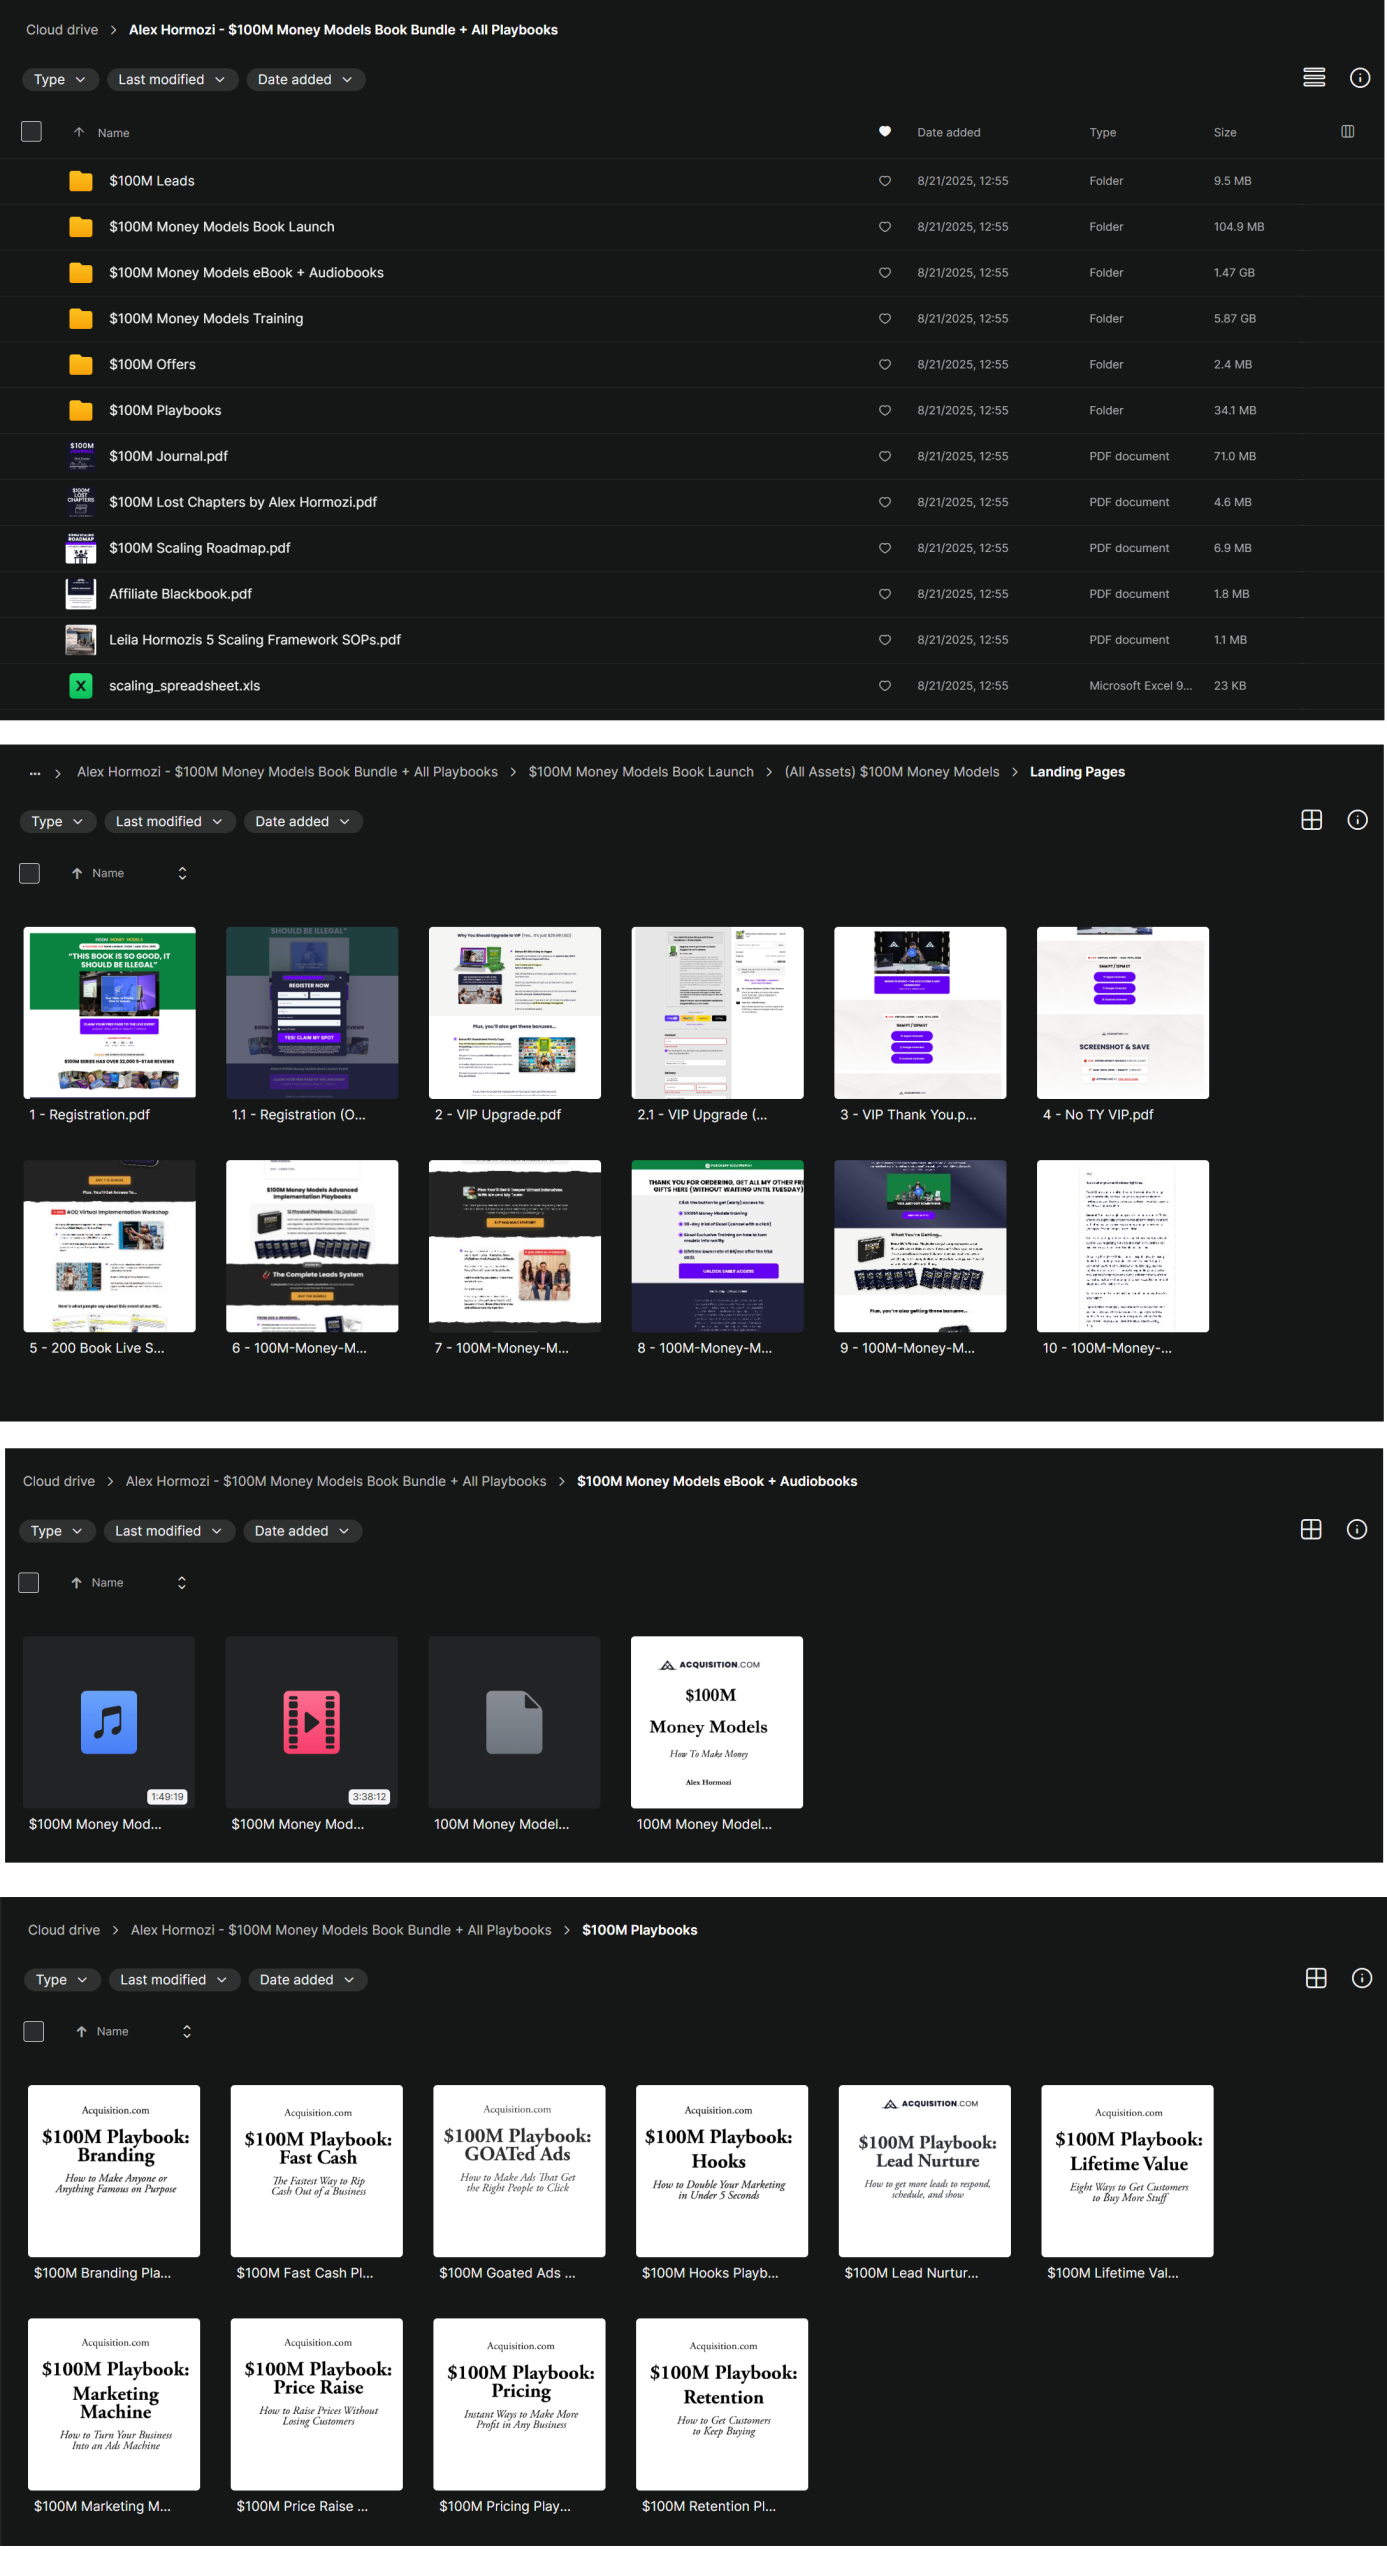Viewport: 1387px width, 2560px height.
Task: Open Type dropdown in $100M Playbooks panel
Action: (x=62, y=1979)
